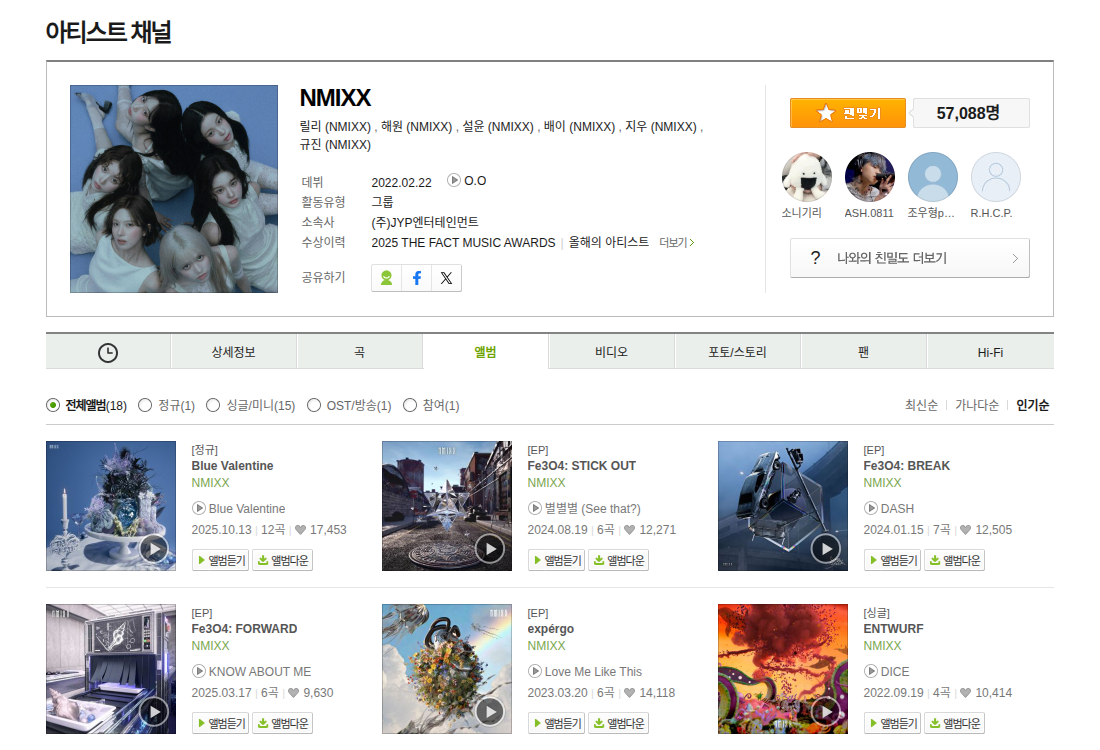Switch to 팬 tab

point(864,352)
